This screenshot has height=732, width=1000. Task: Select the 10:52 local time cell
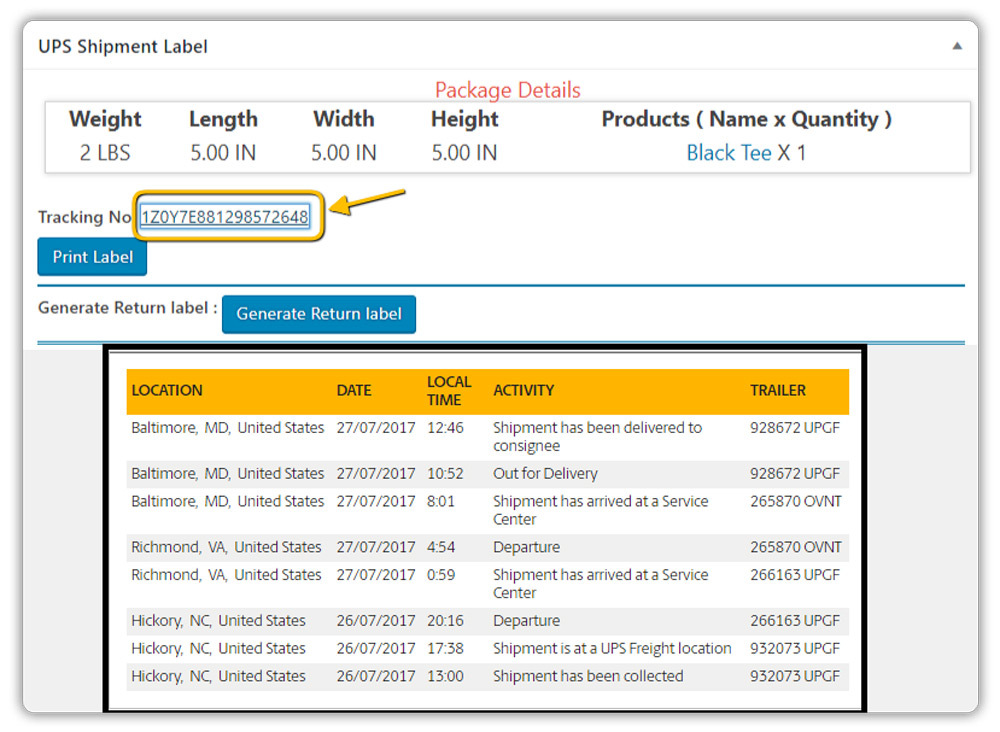click(445, 474)
